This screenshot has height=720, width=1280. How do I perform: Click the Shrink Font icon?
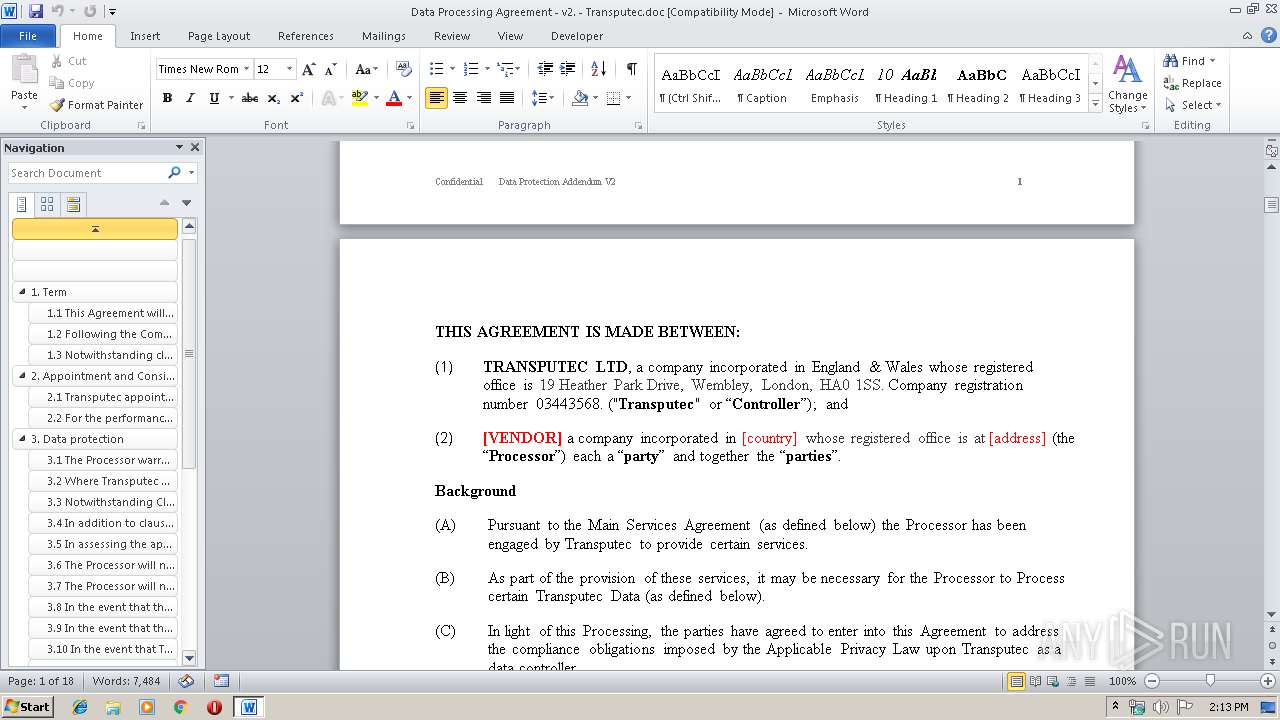pos(332,69)
